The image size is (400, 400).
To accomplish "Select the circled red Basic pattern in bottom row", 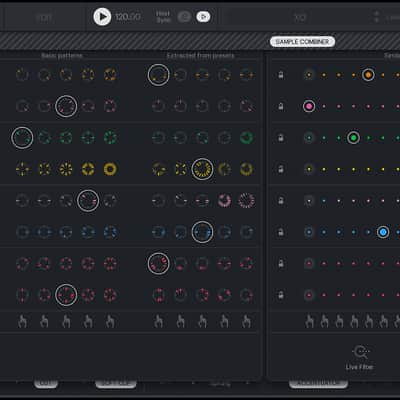I will point(66,295).
